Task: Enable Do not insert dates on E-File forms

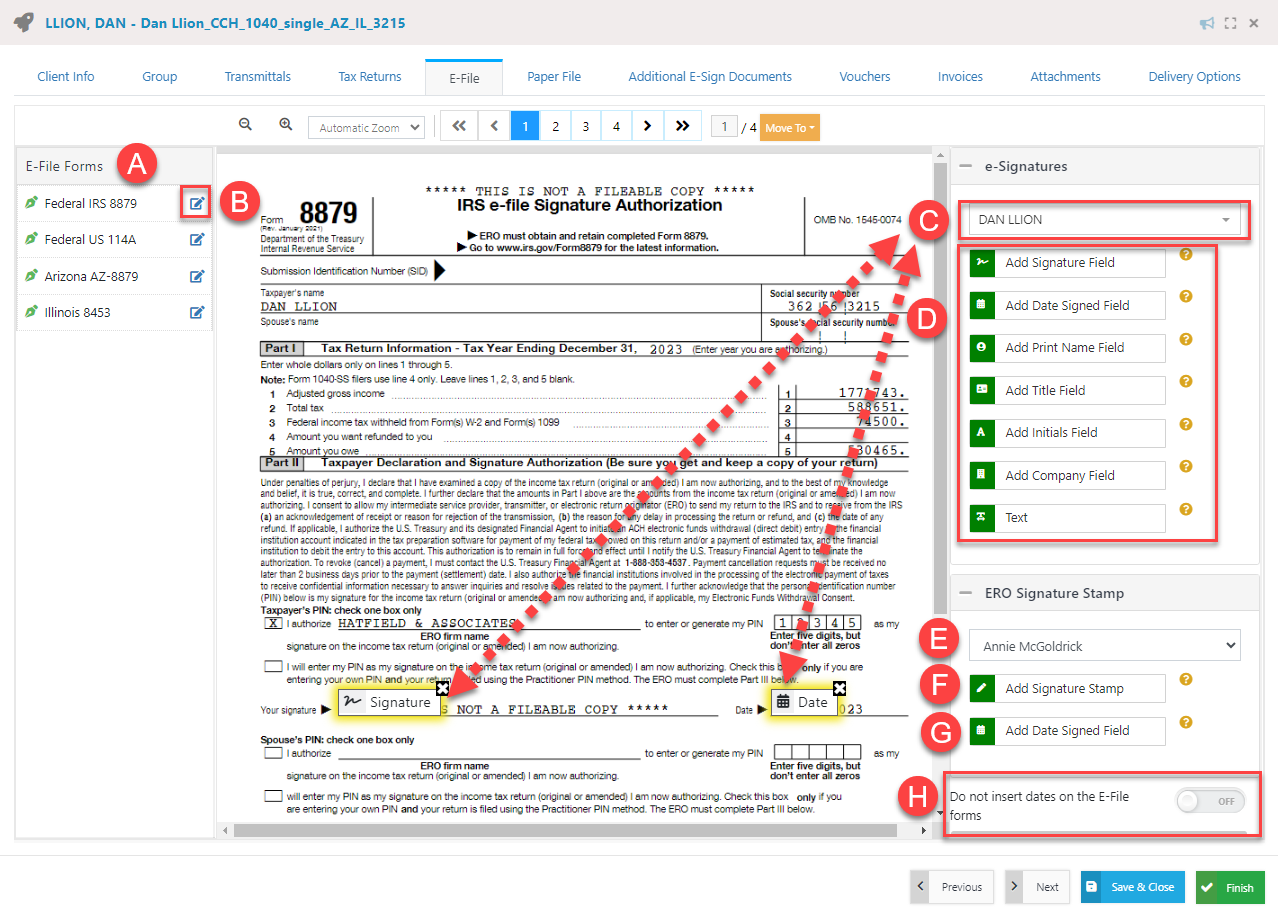Action: tap(1209, 800)
